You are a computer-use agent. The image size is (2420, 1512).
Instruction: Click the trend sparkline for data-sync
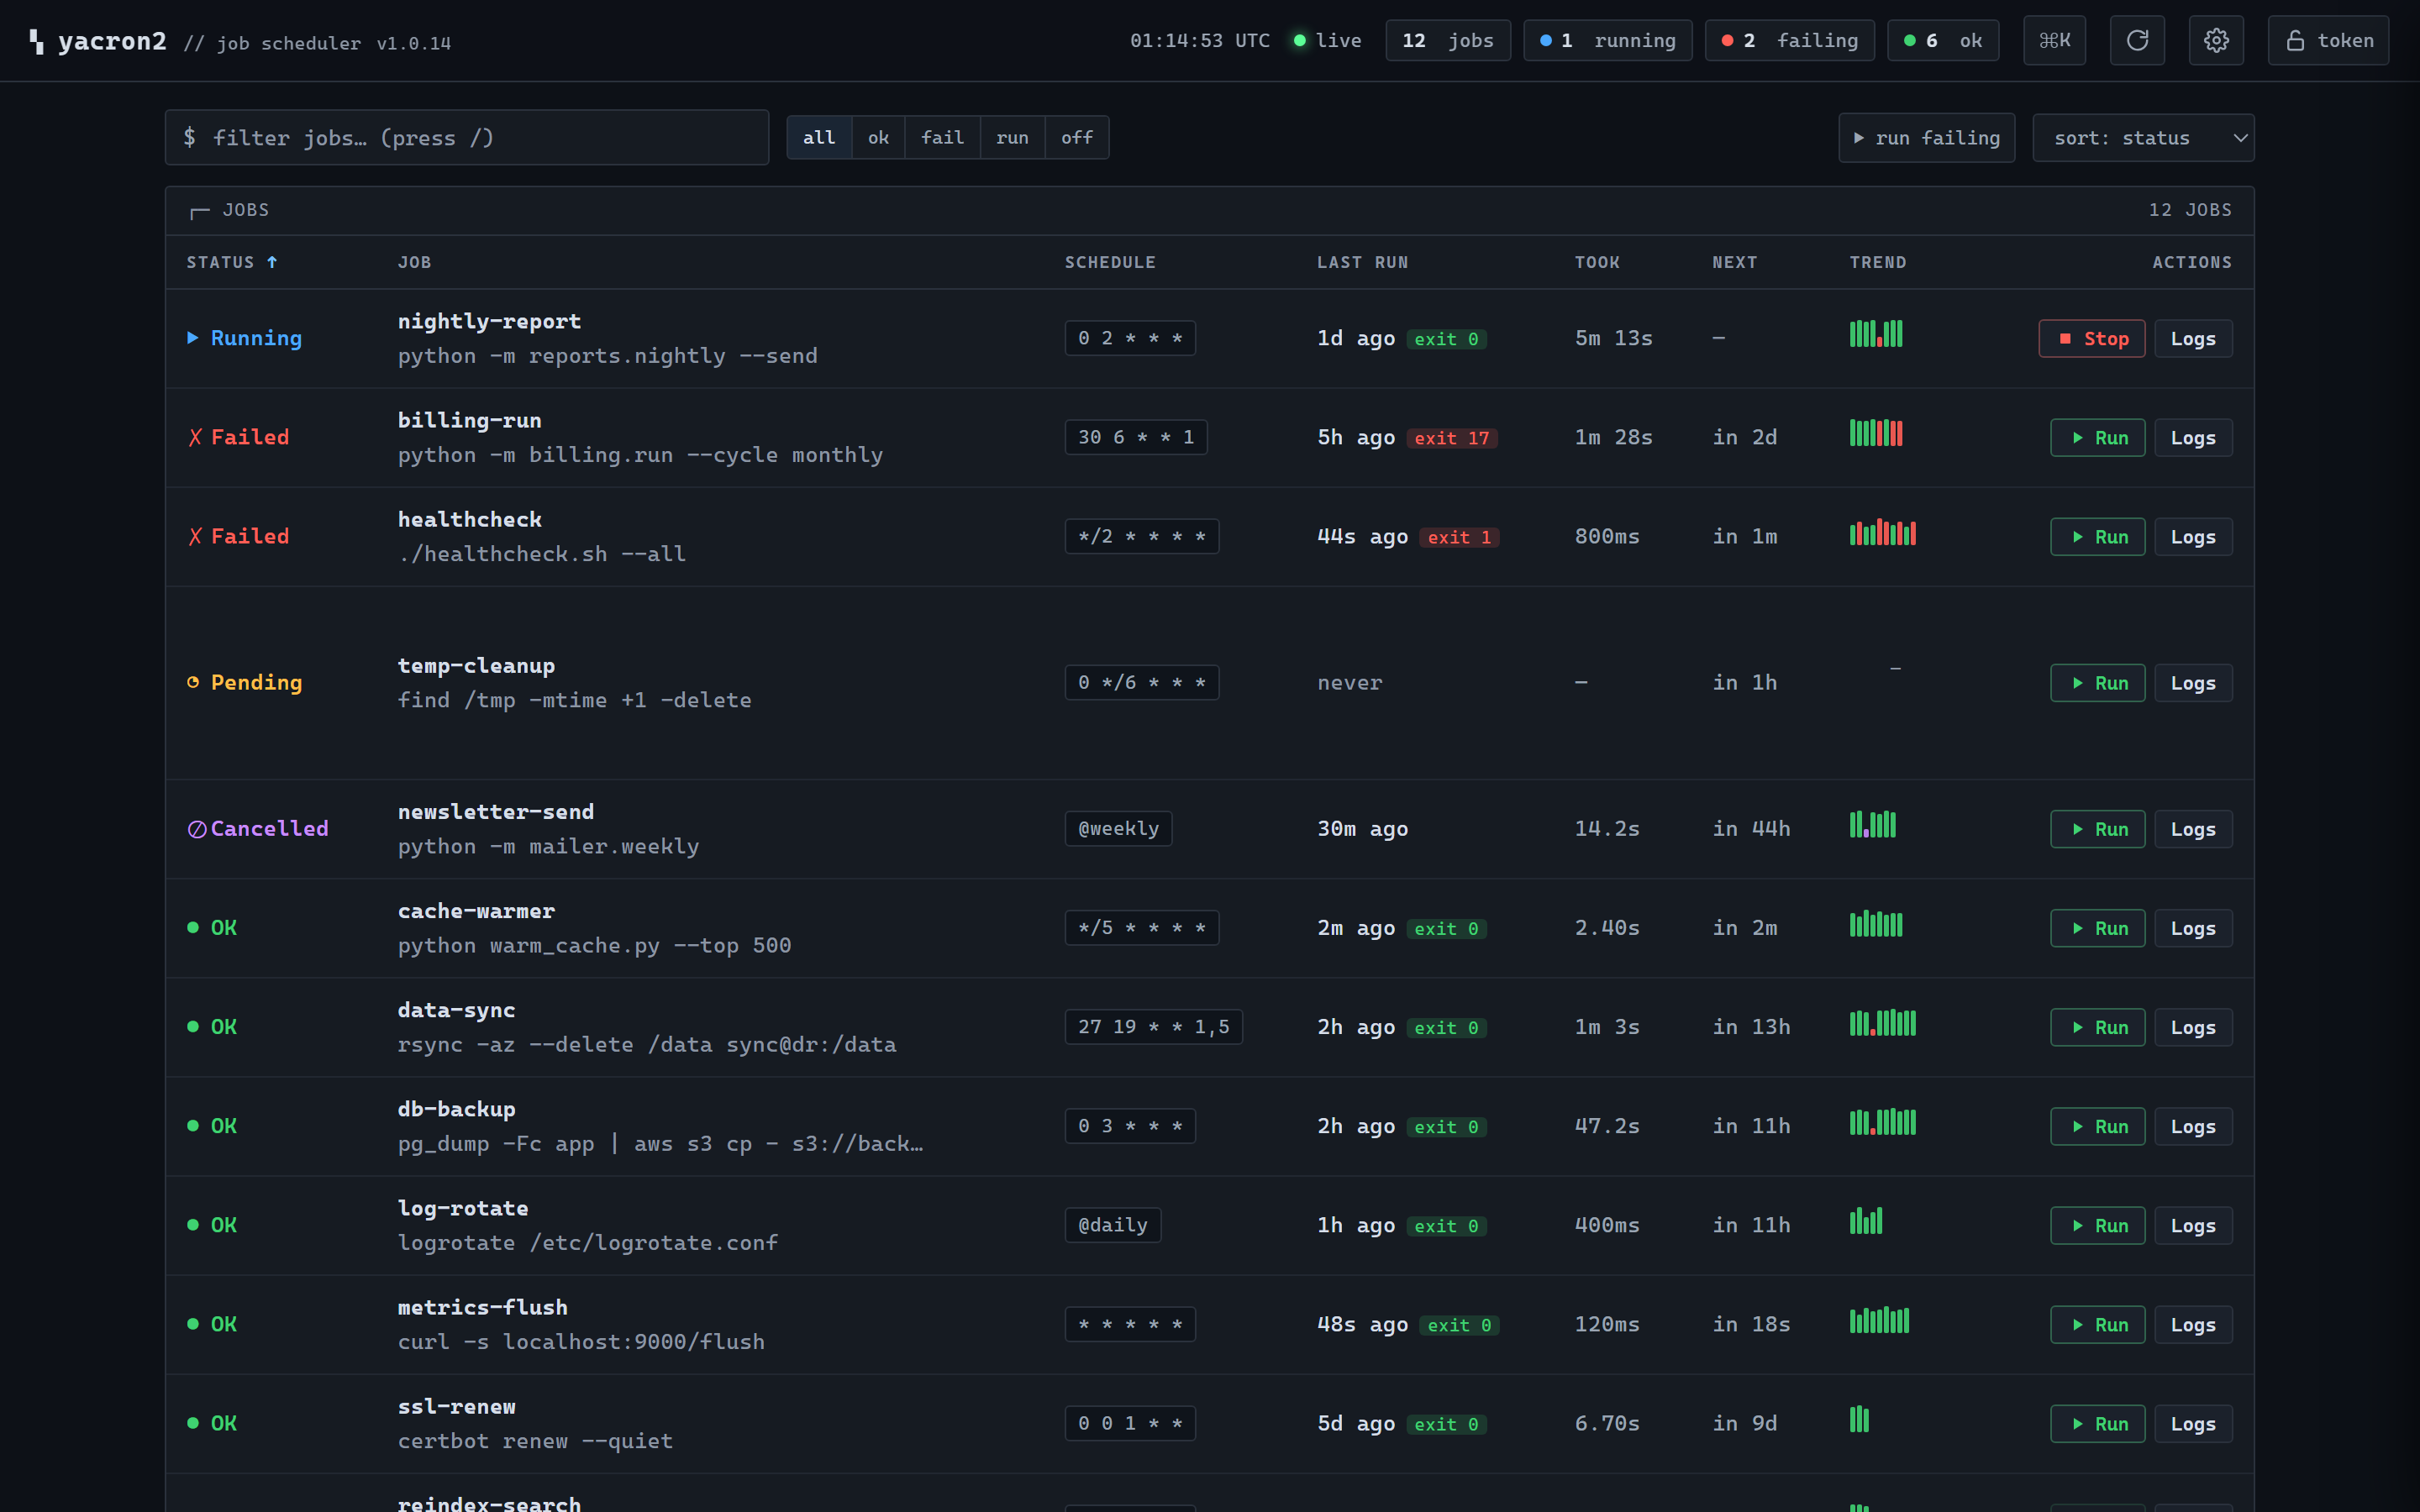coord(1882,1022)
